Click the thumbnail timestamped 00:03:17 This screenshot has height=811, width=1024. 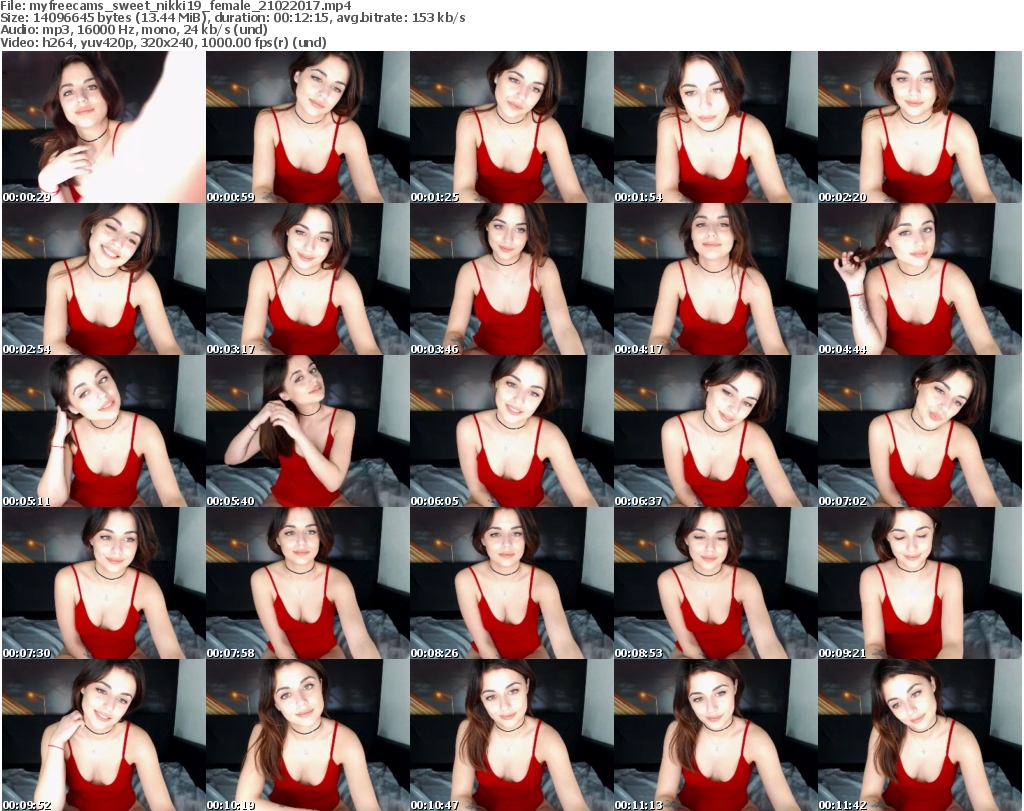point(308,279)
